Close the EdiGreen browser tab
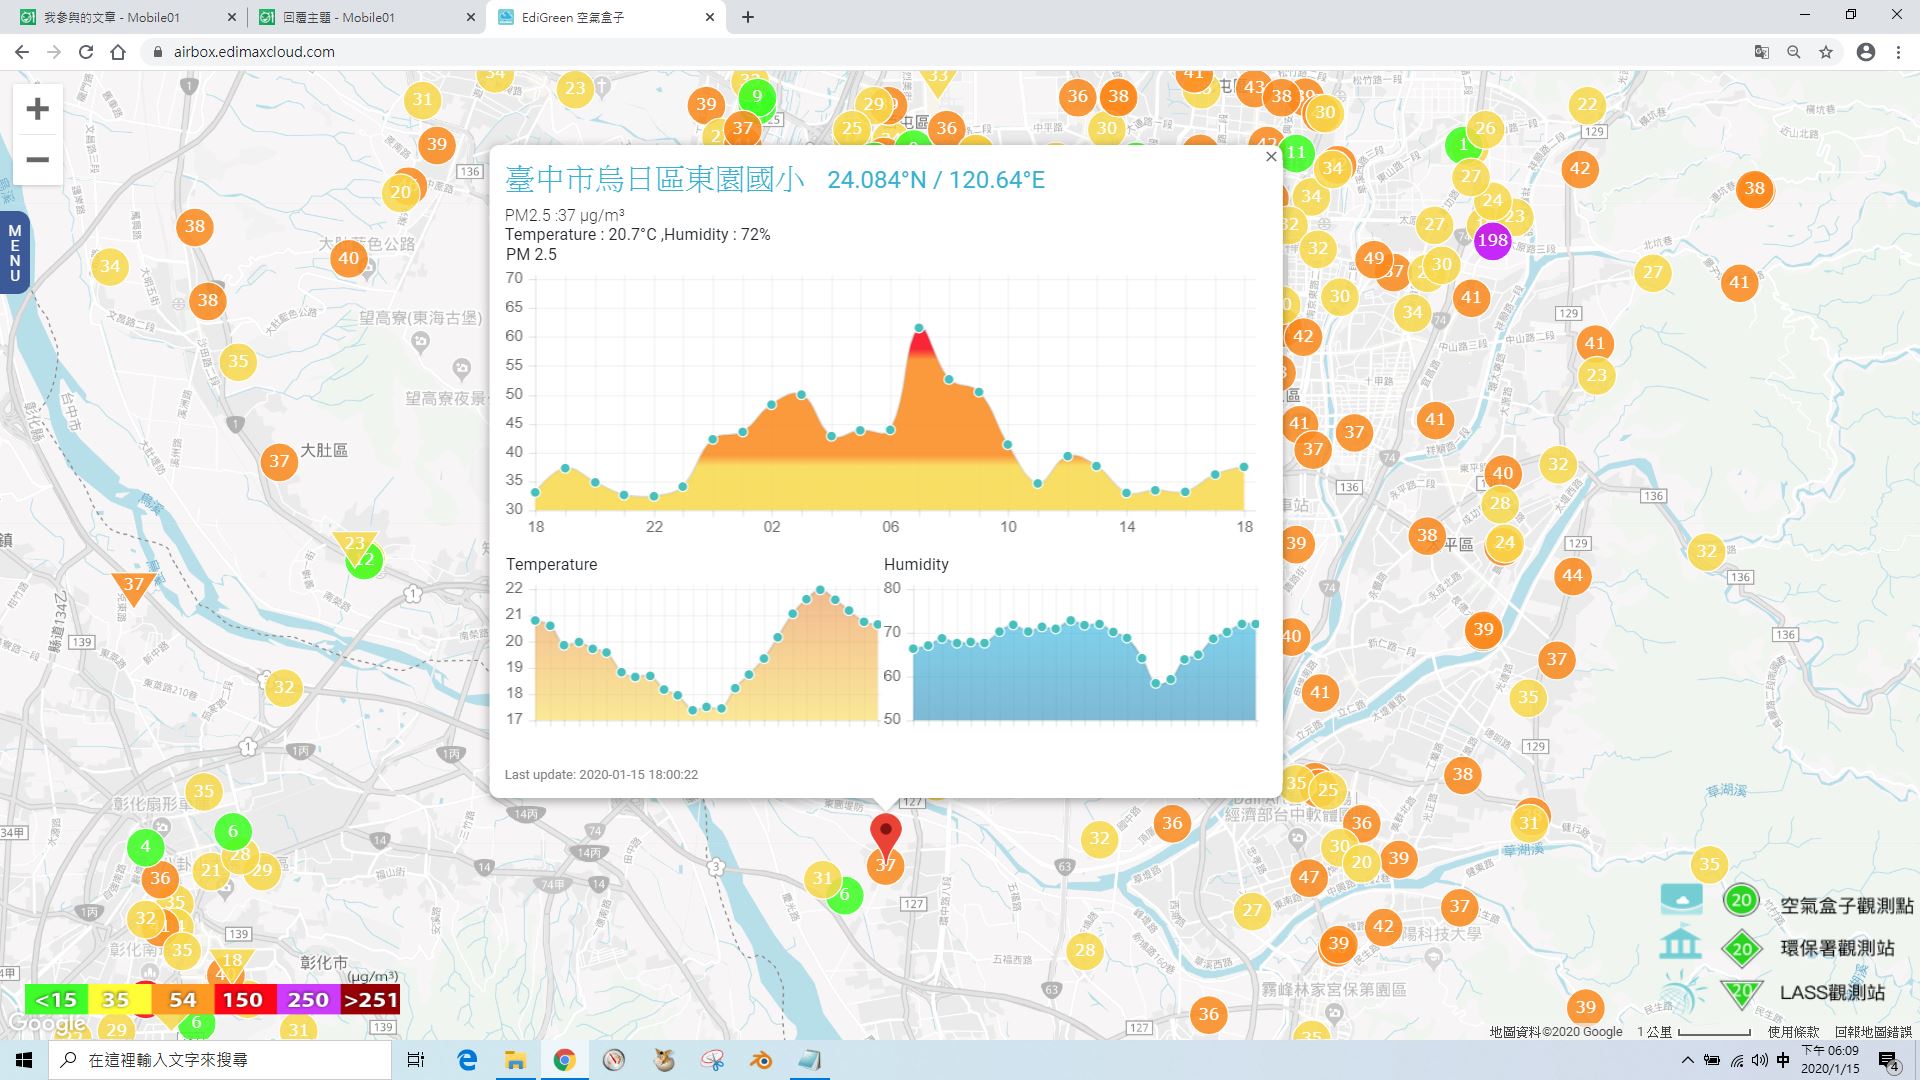The image size is (1920, 1080). [x=710, y=17]
